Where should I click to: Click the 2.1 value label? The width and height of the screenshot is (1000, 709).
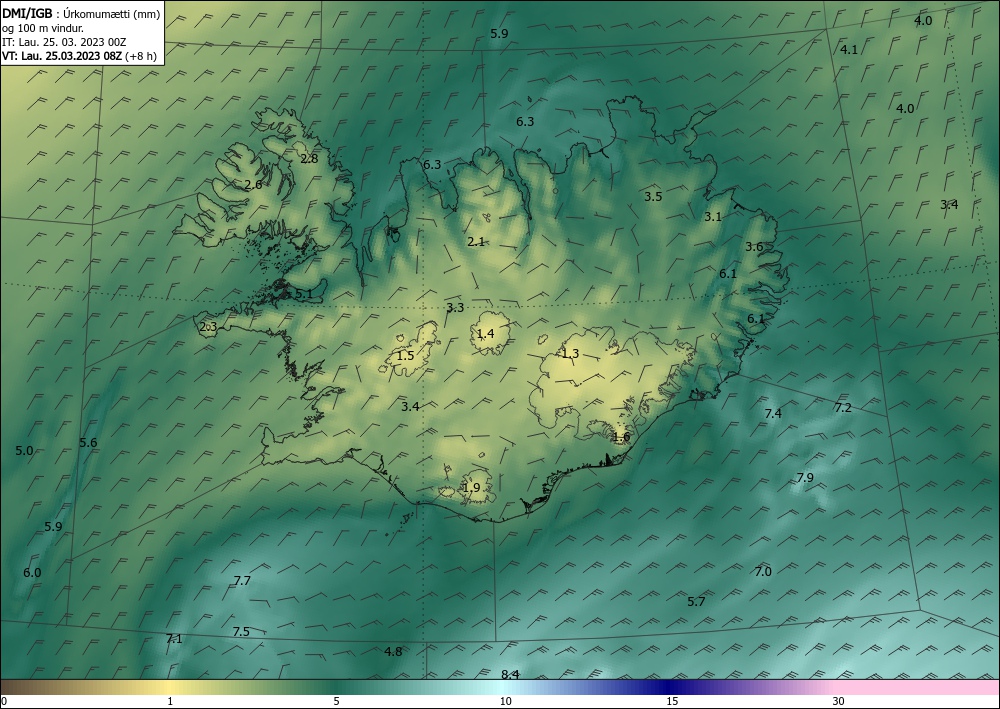476,242
